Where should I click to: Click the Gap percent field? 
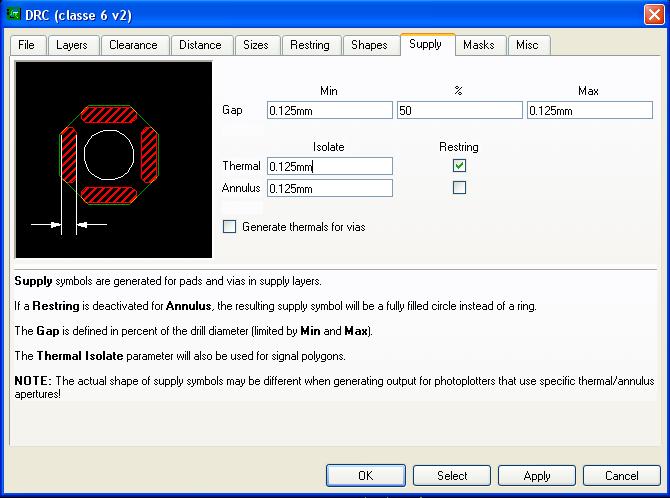coord(459,110)
